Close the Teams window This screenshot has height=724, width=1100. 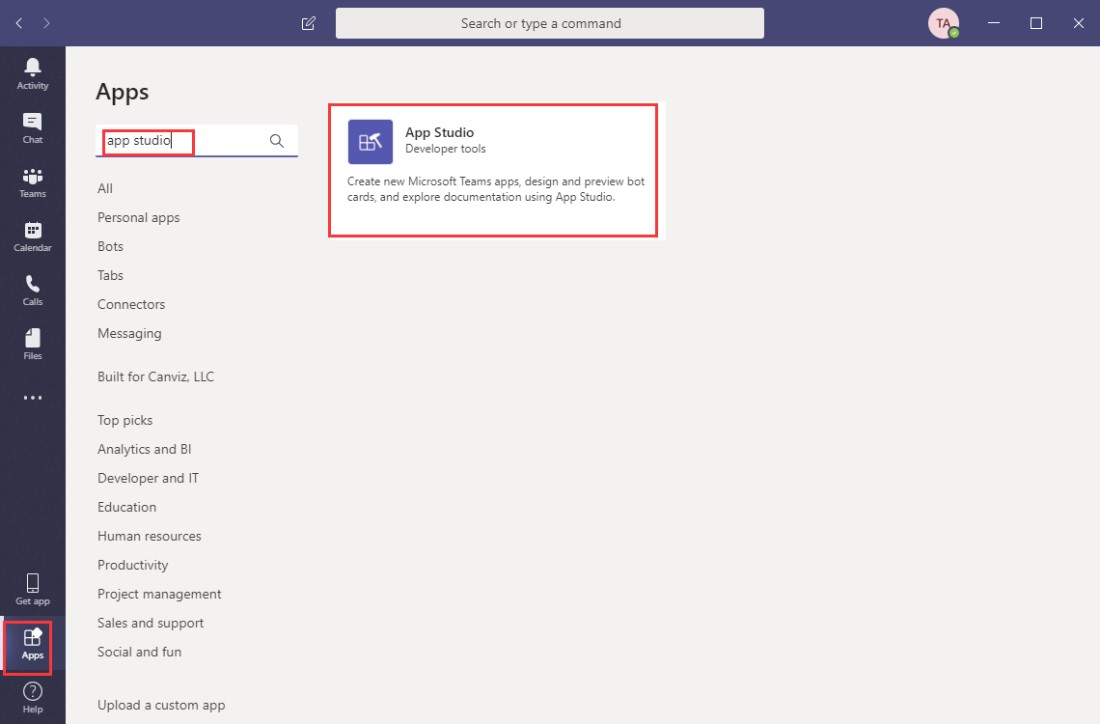1078,23
